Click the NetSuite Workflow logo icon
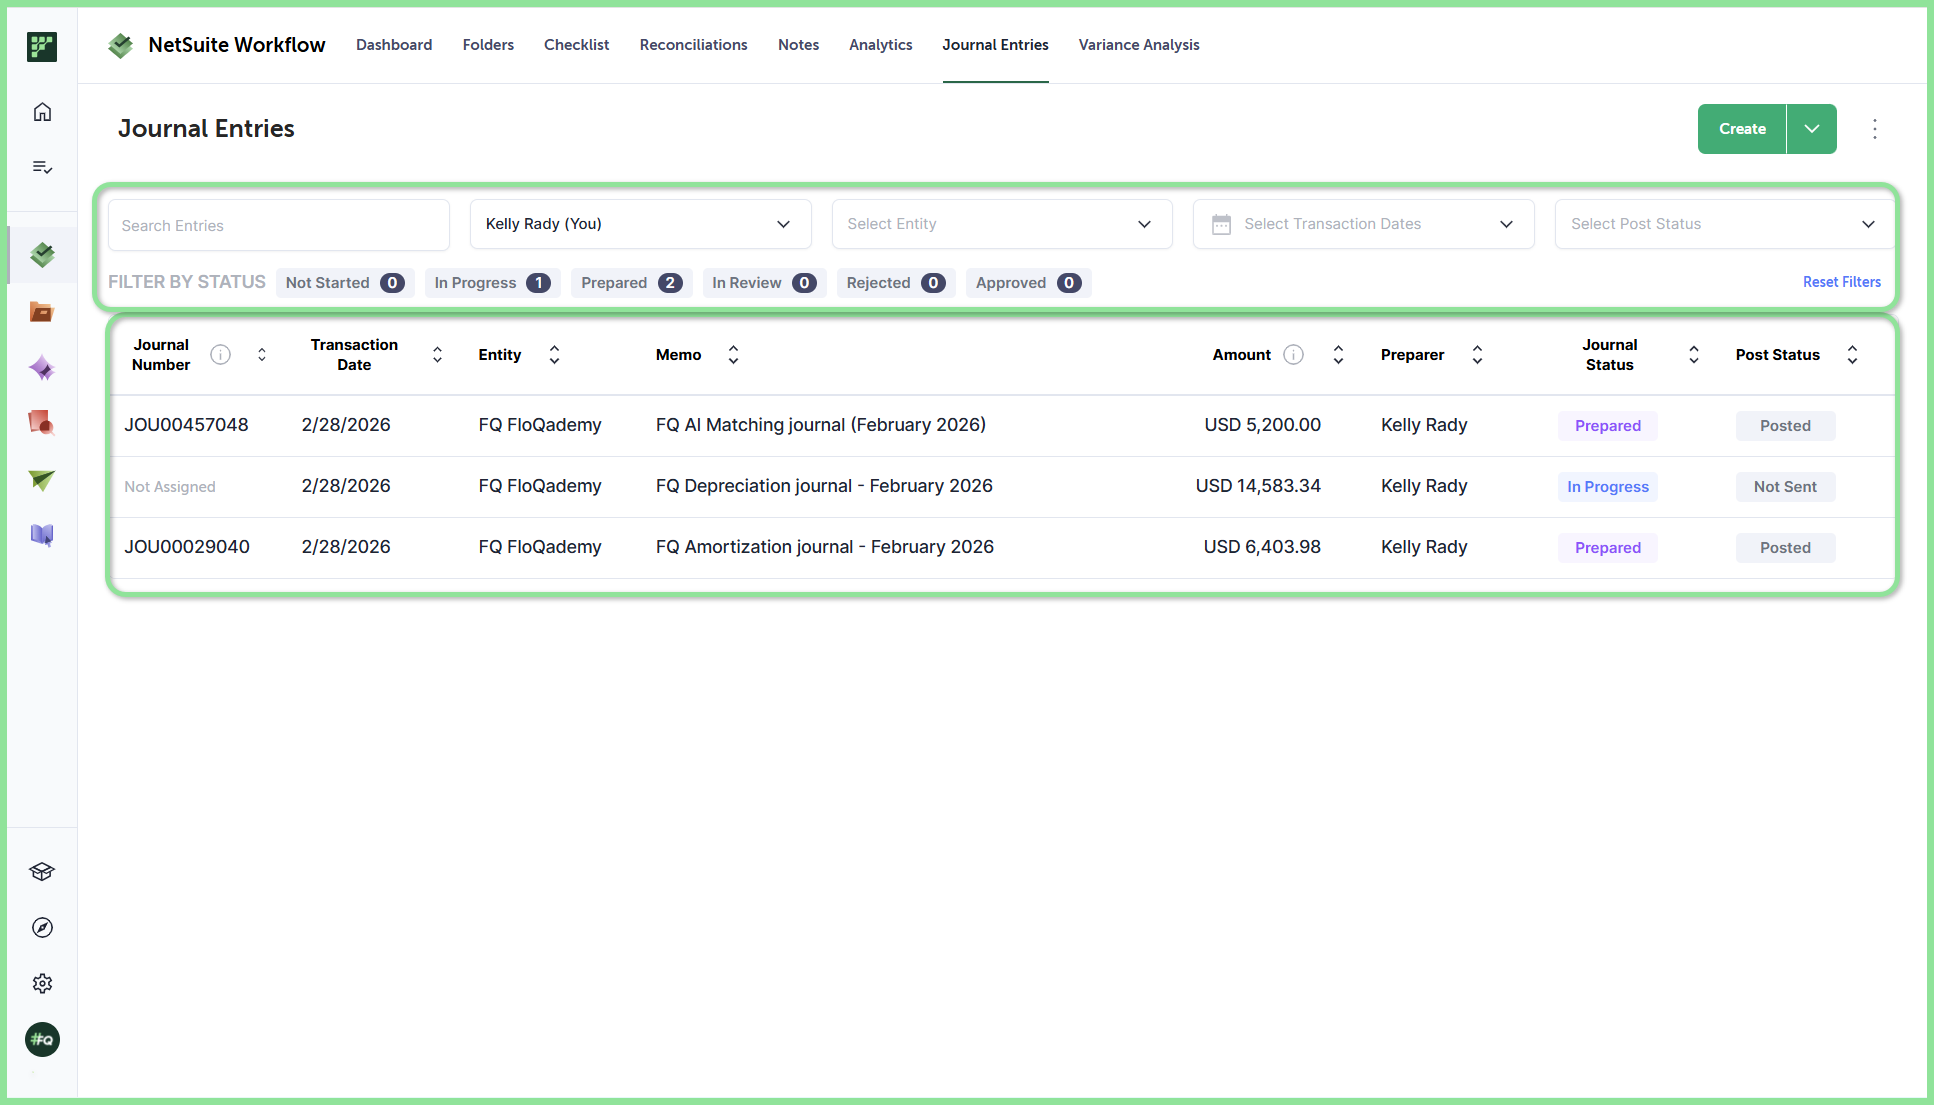1934x1105 pixels. pos(121,45)
